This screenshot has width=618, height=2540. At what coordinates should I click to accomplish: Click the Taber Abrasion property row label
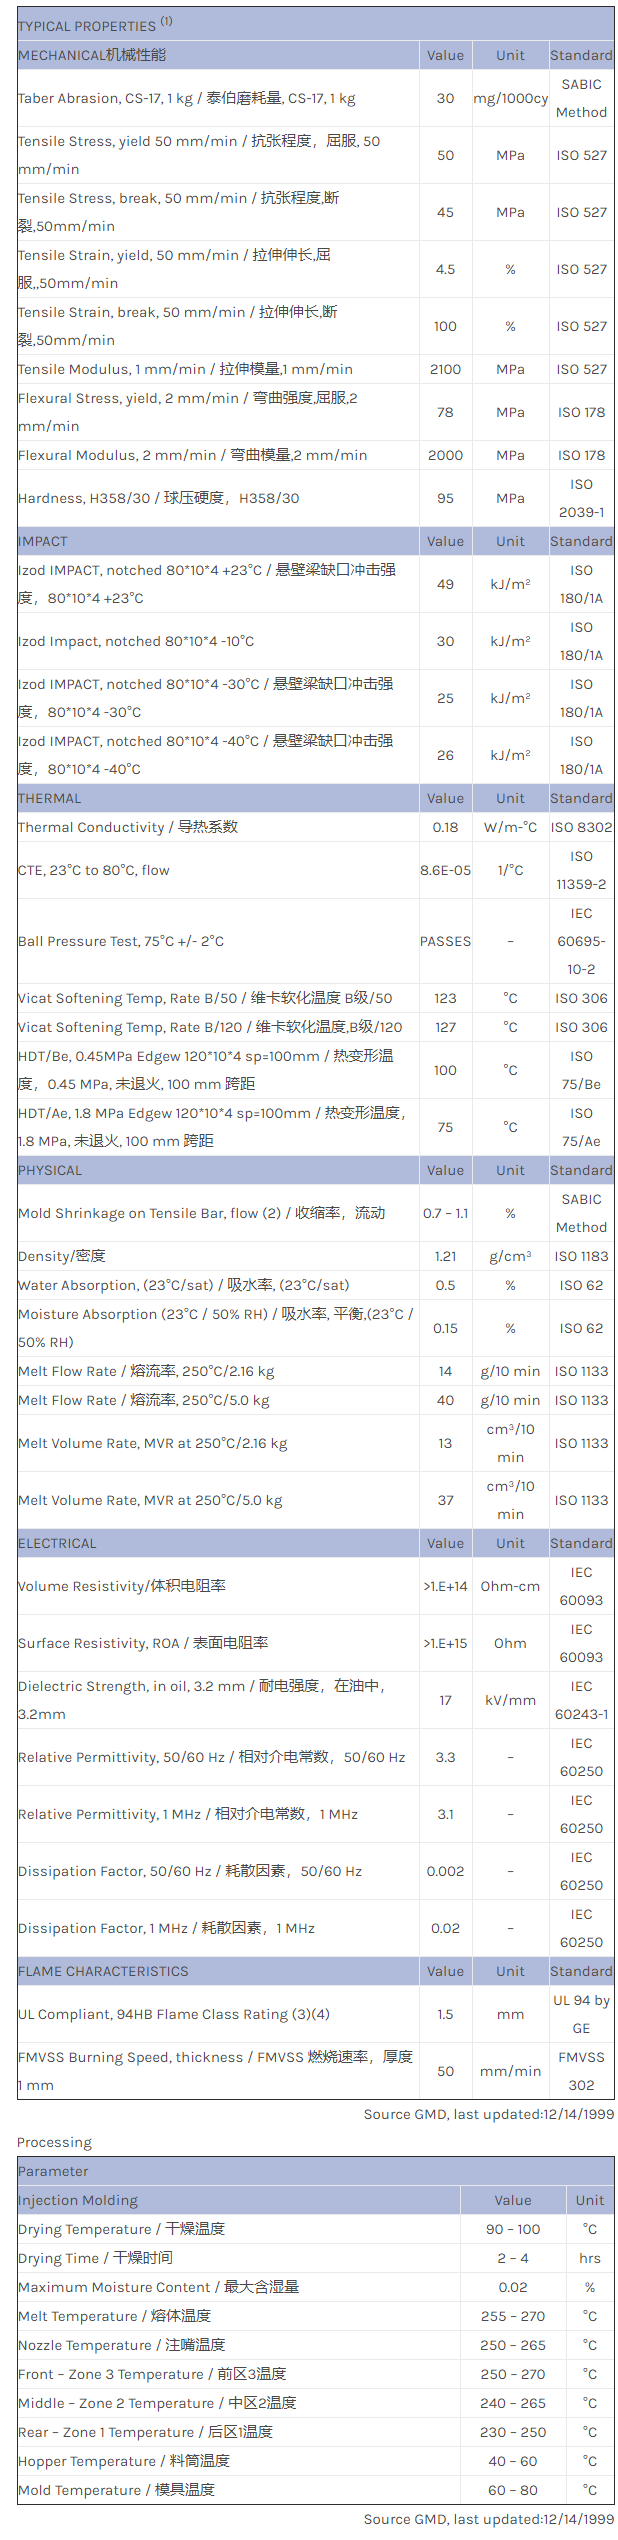pyautogui.click(x=187, y=98)
